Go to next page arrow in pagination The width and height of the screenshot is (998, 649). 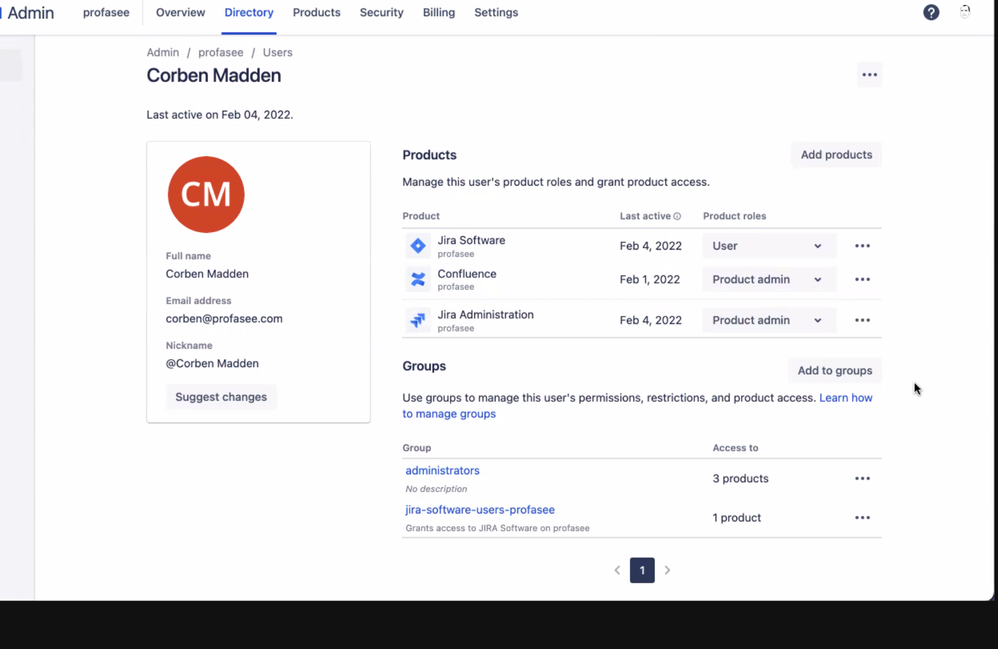[x=667, y=570]
